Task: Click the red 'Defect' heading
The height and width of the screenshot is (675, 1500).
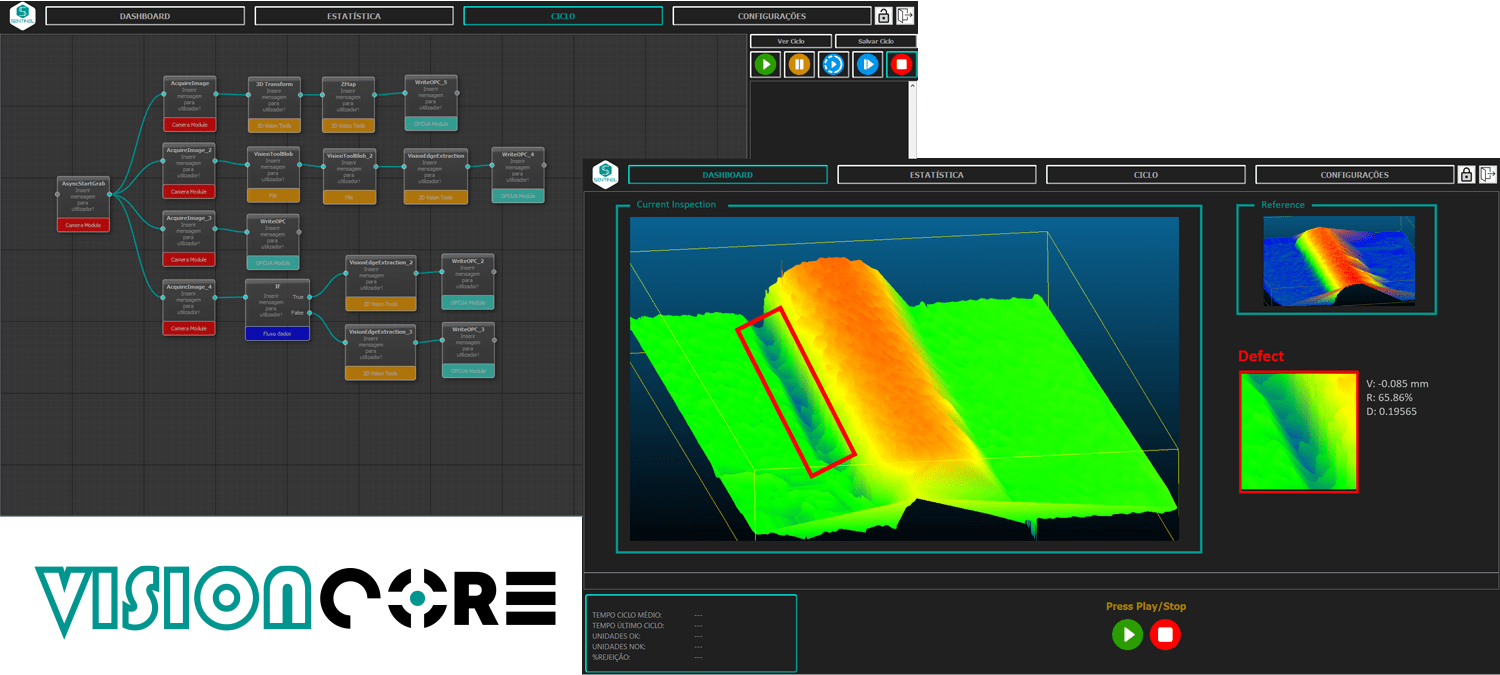Action: point(1261,356)
